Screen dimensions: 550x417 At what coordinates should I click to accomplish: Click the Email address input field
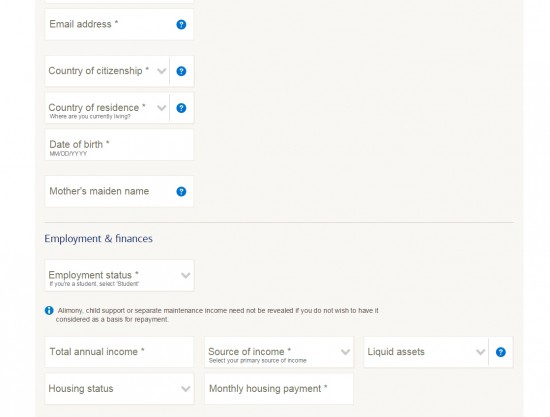click(119, 25)
